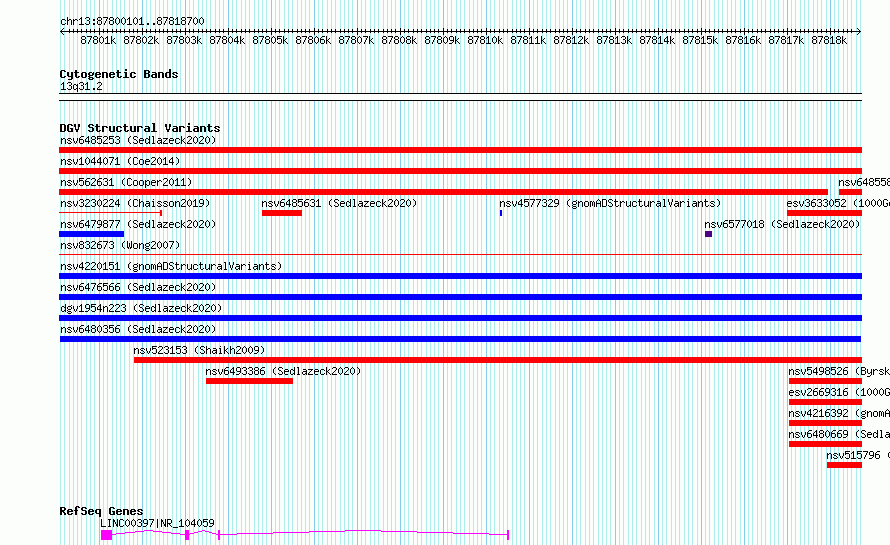Select the red bar under nsv6493386
890x545 pixels.
coord(249,381)
